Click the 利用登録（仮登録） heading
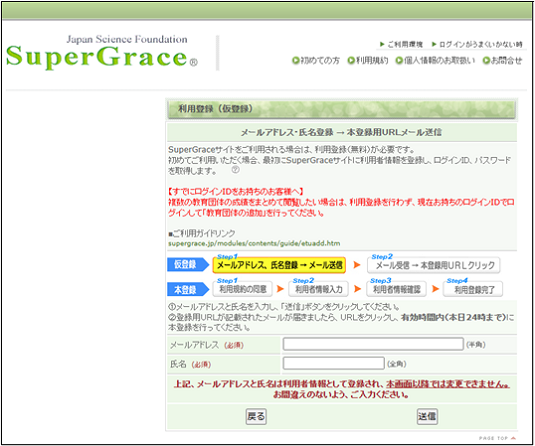This screenshot has height=446, width=535. tap(215, 109)
